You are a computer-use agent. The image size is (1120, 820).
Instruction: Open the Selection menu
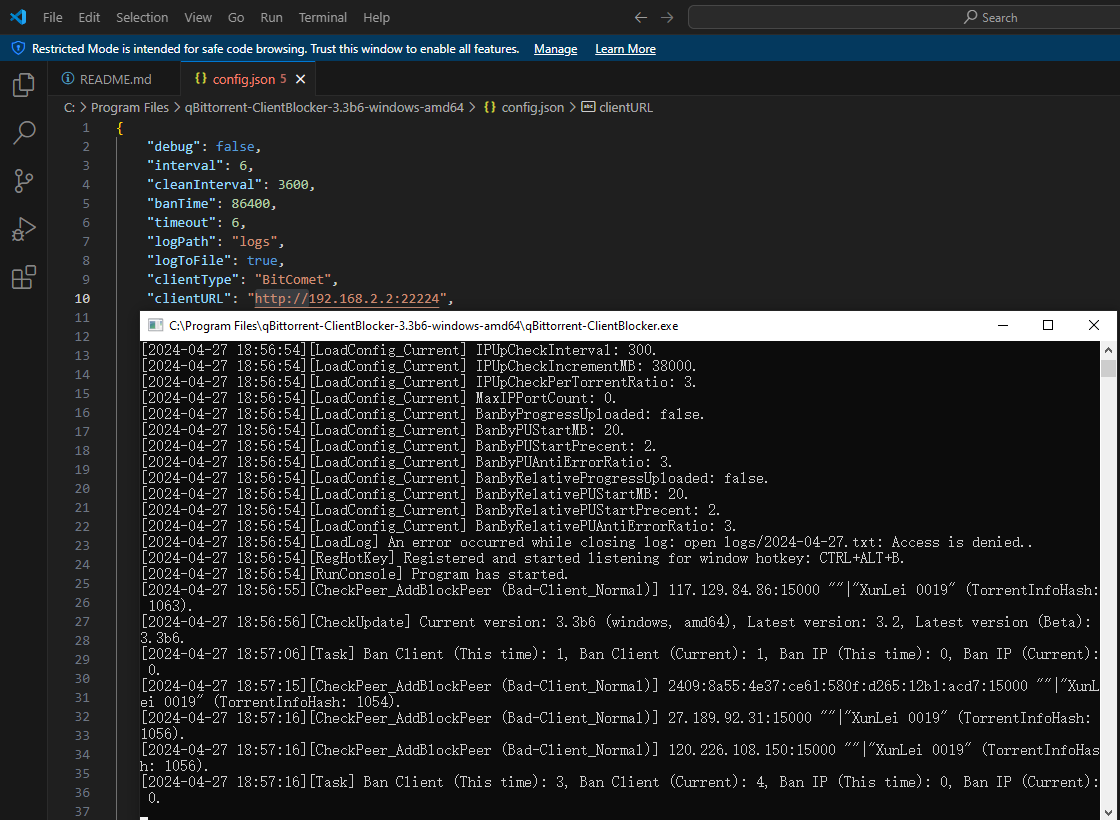tap(142, 17)
